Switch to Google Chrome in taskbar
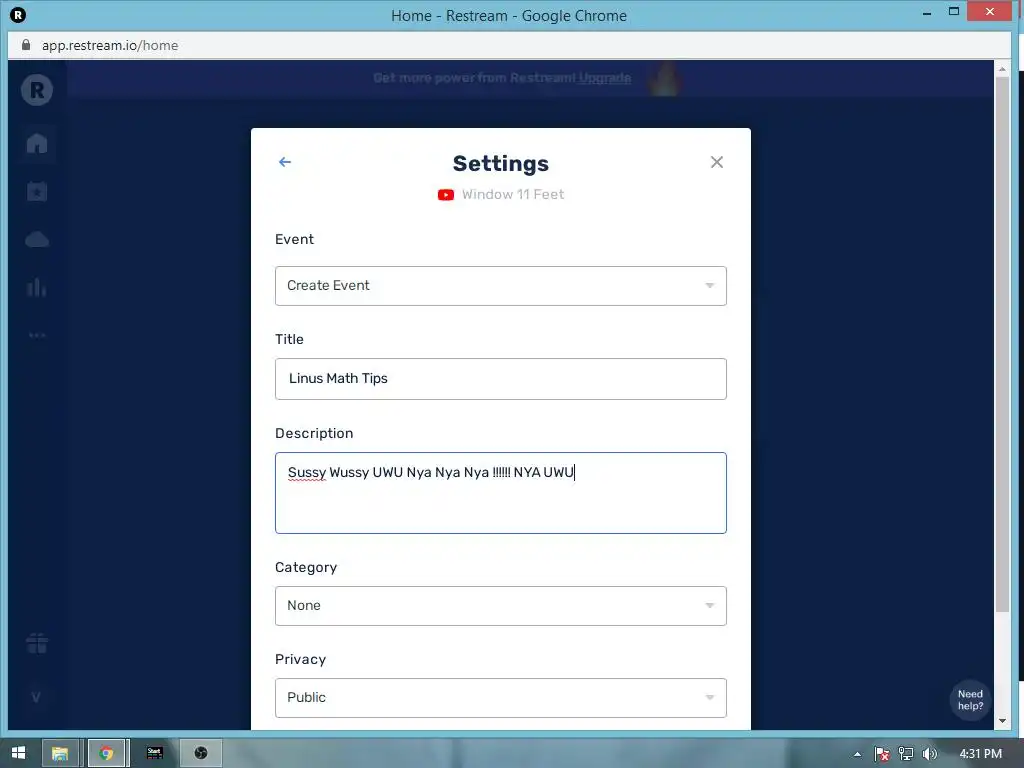The height and width of the screenshot is (768, 1024). [x=106, y=753]
